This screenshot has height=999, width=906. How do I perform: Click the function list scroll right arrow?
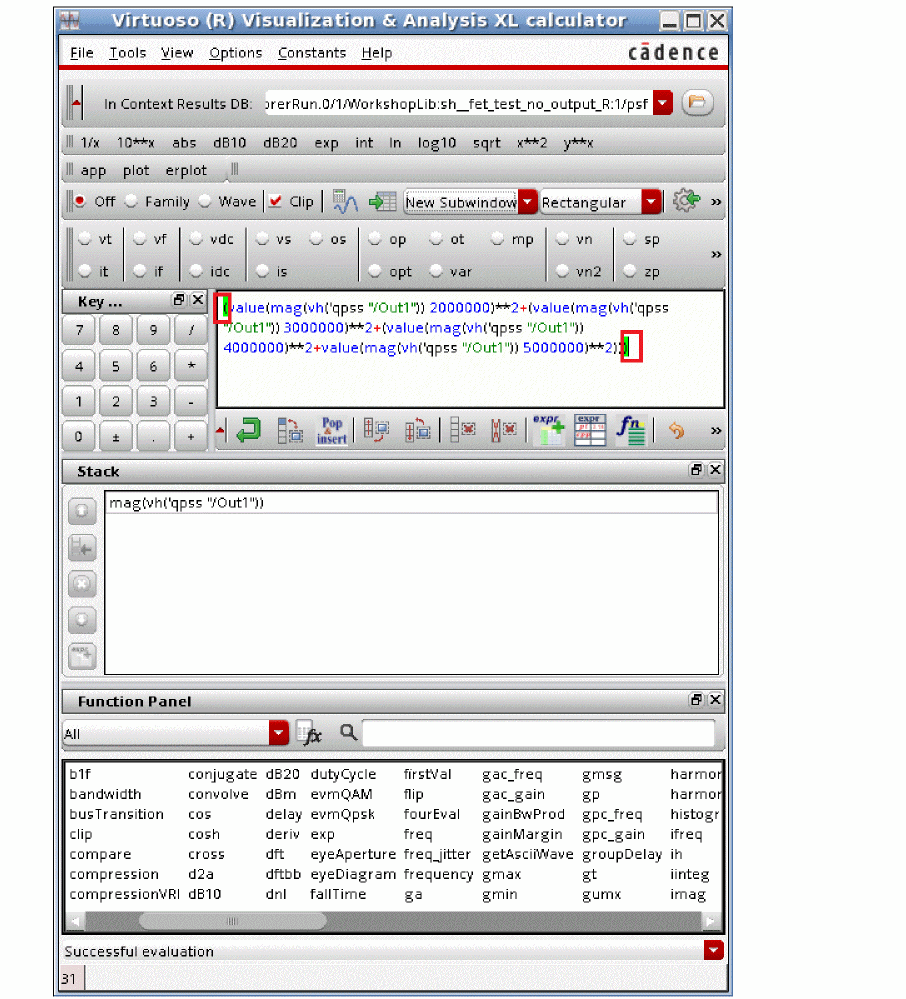[710, 921]
